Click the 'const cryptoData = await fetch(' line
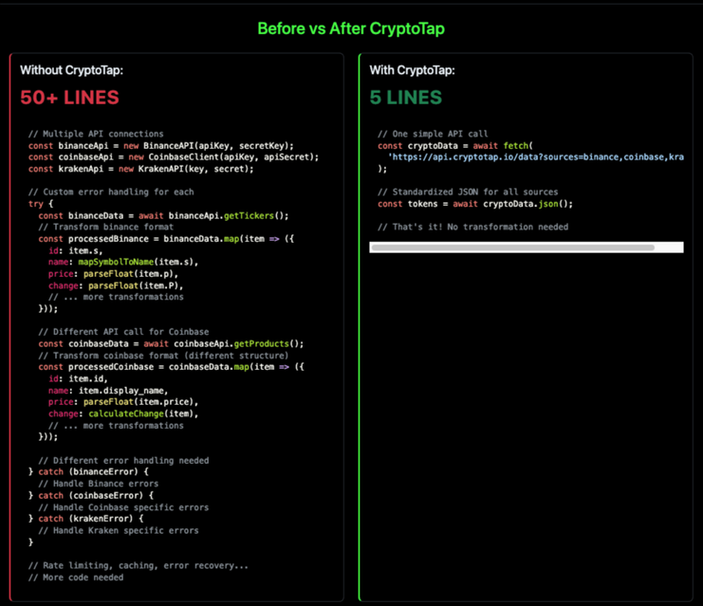 point(455,146)
